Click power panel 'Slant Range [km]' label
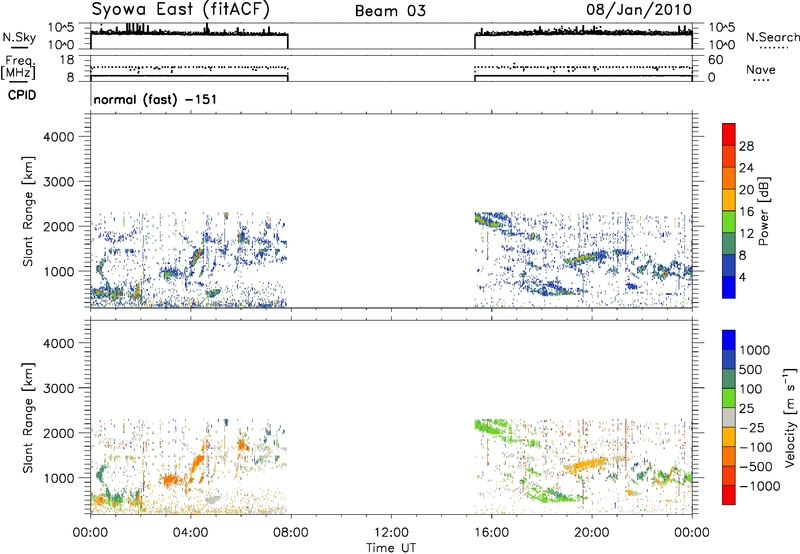Viewport: 800px width, 554px height. click(28, 211)
